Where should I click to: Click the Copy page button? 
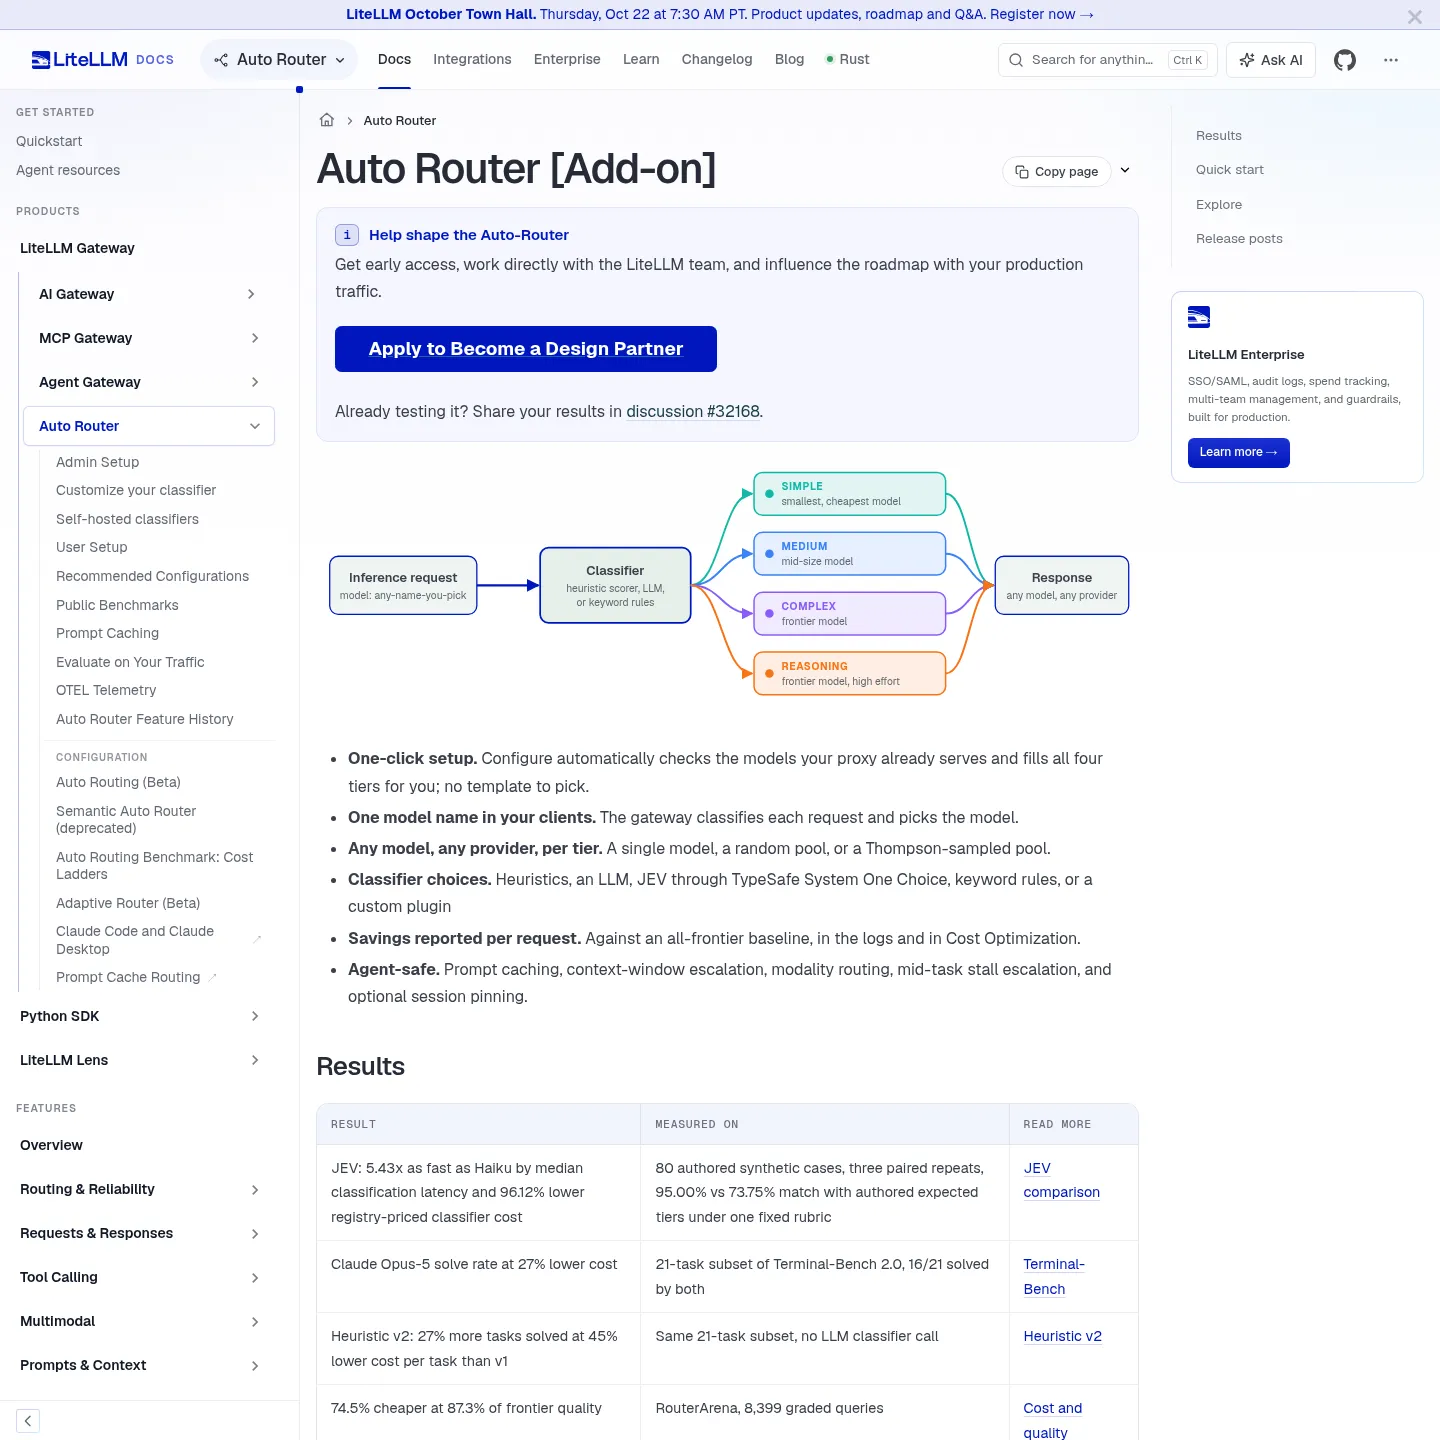click(x=1057, y=171)
